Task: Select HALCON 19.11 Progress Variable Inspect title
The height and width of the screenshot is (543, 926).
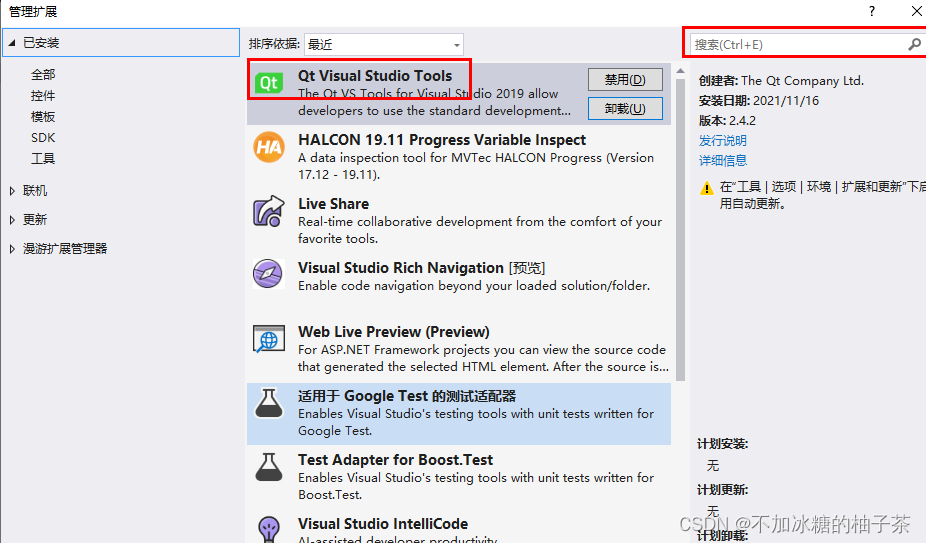Action: coord(442,140)
